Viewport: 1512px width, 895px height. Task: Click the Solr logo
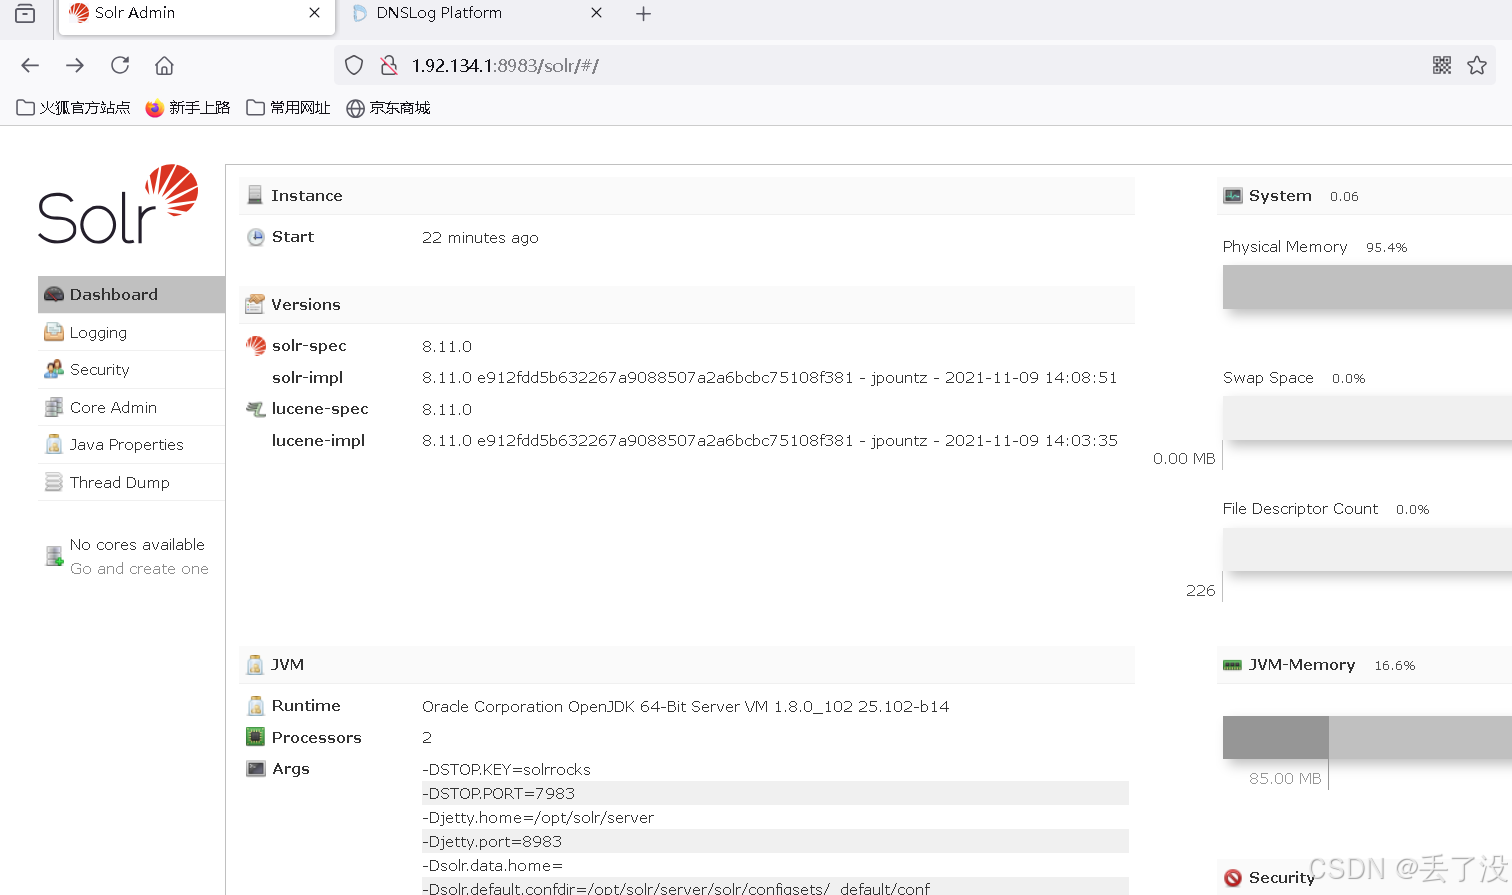coord(118,205)
